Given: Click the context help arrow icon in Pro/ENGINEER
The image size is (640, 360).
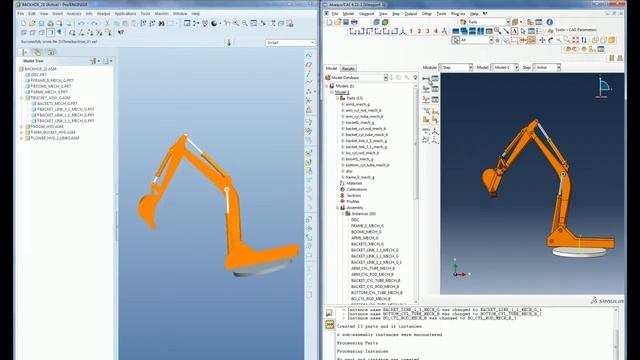Looking at the screenshot, I should [121, 32].
